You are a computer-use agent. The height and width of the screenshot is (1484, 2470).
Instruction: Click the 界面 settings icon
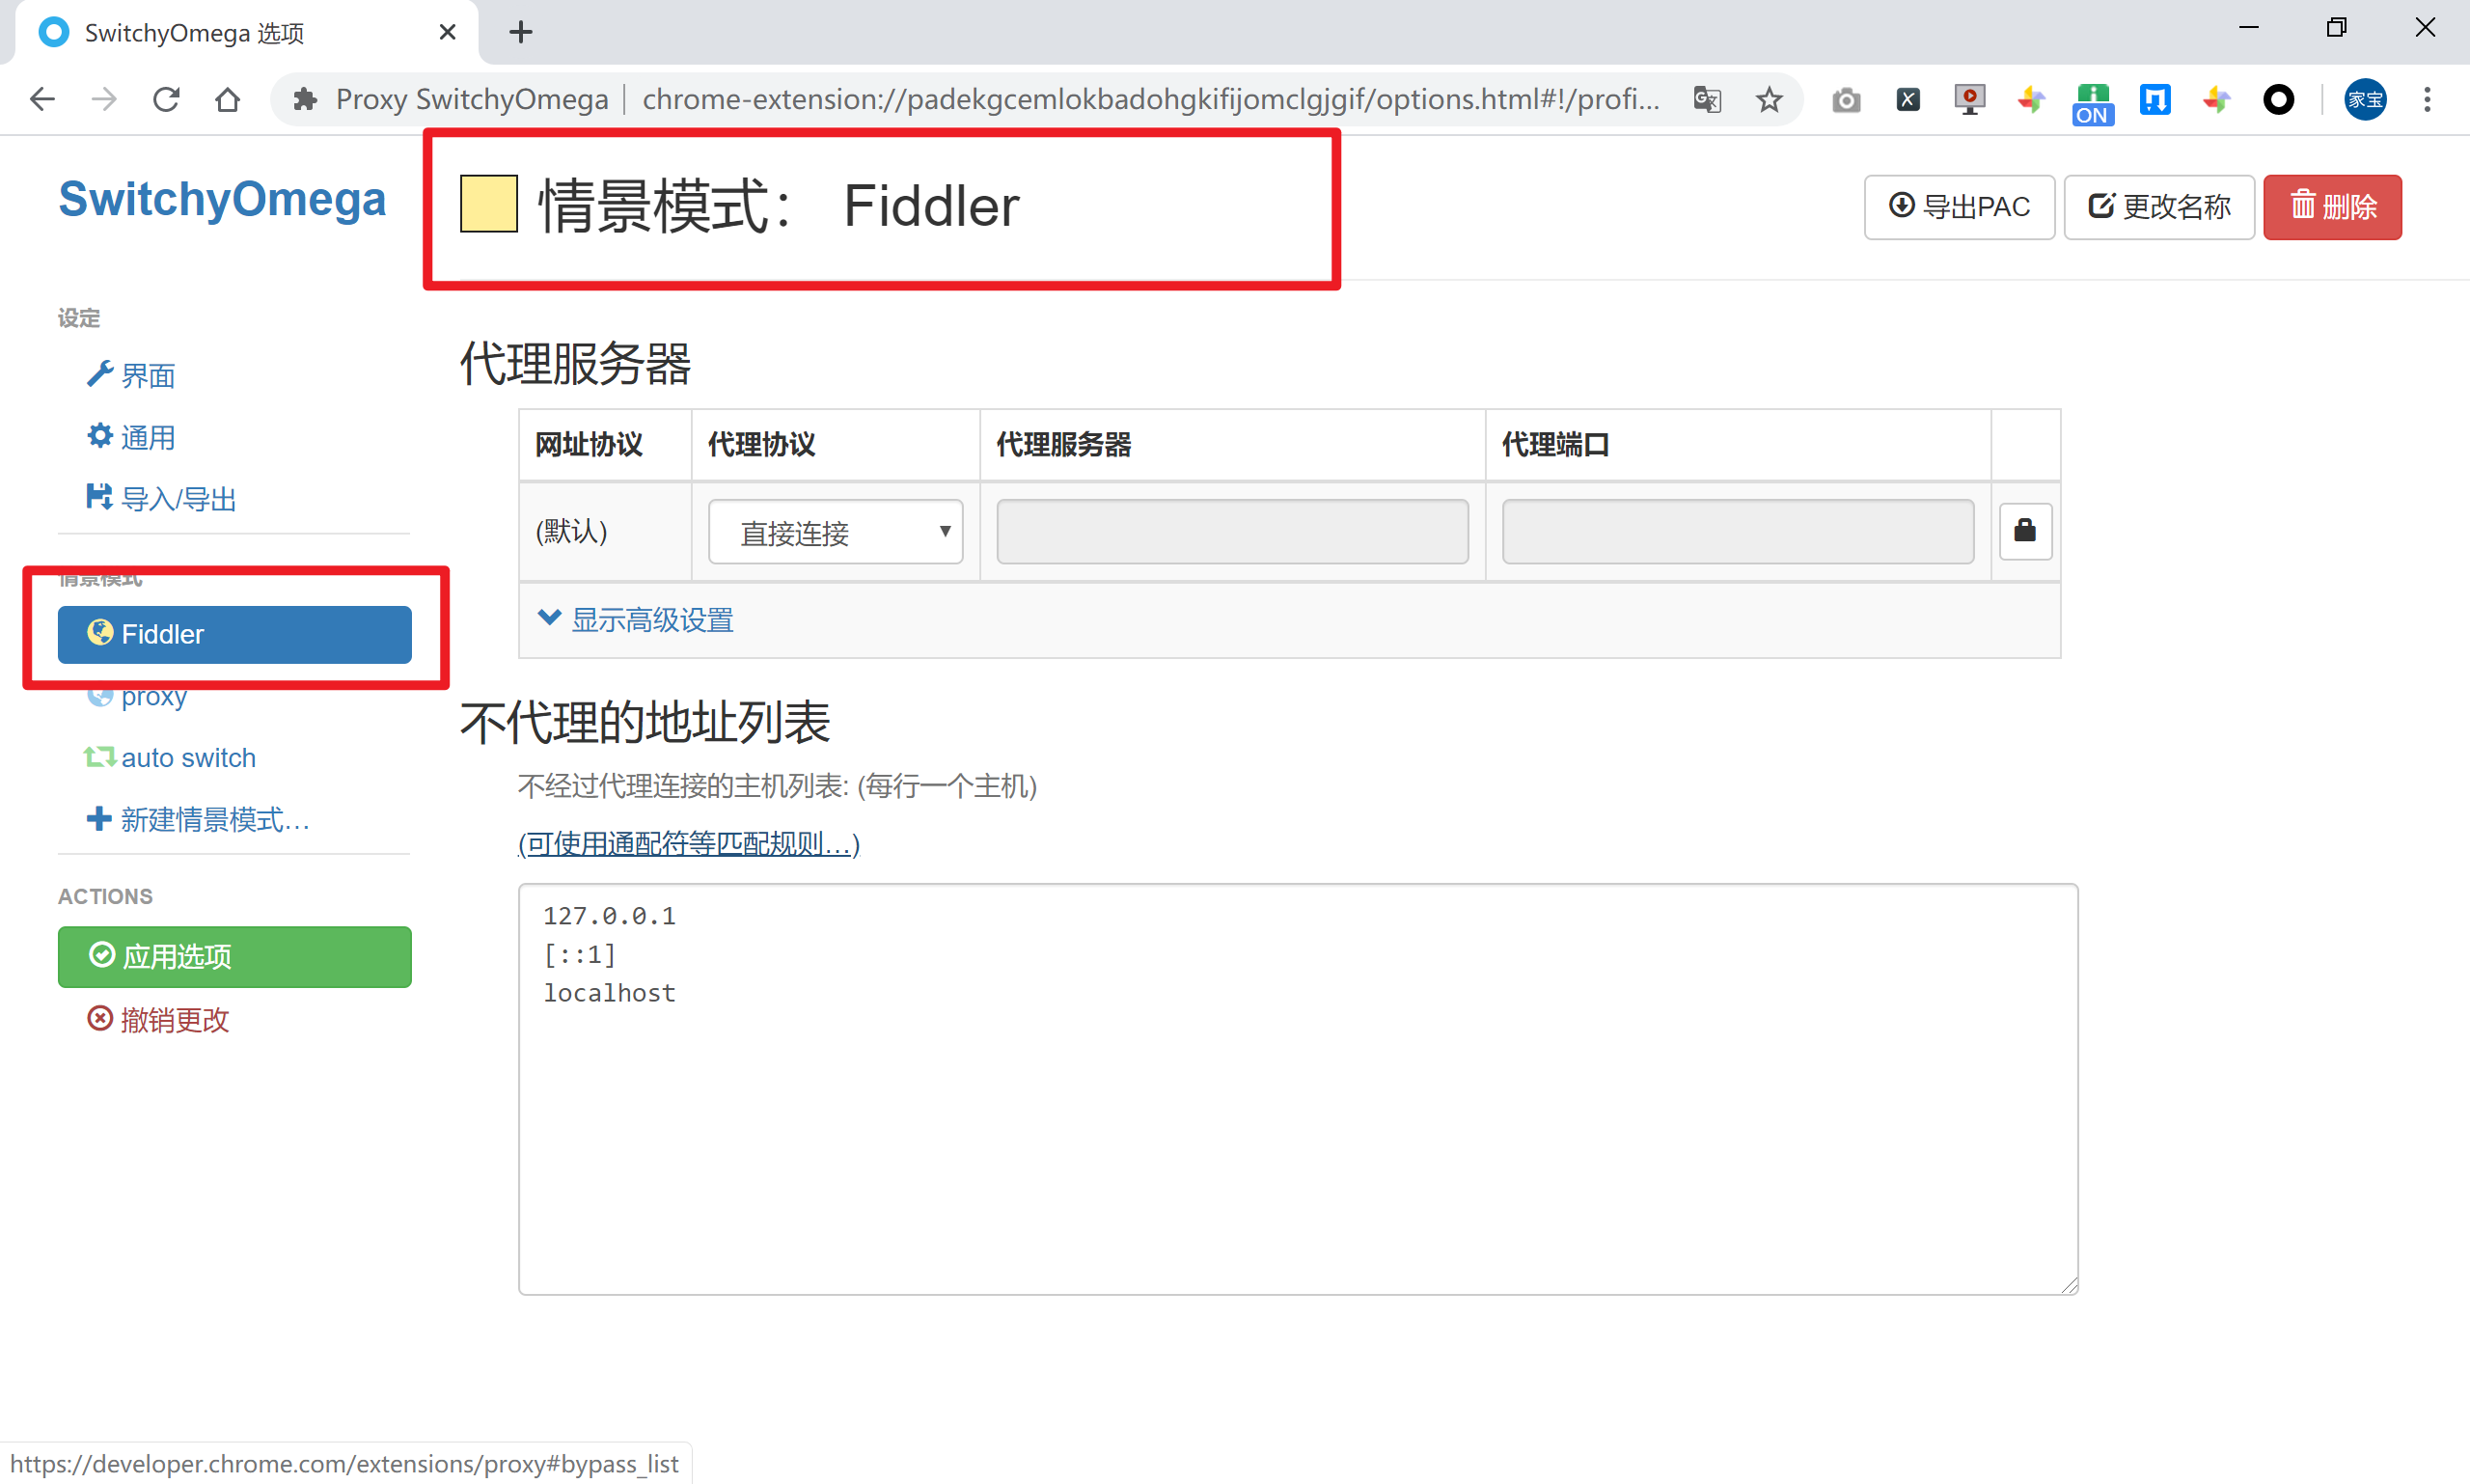(98, 372)
